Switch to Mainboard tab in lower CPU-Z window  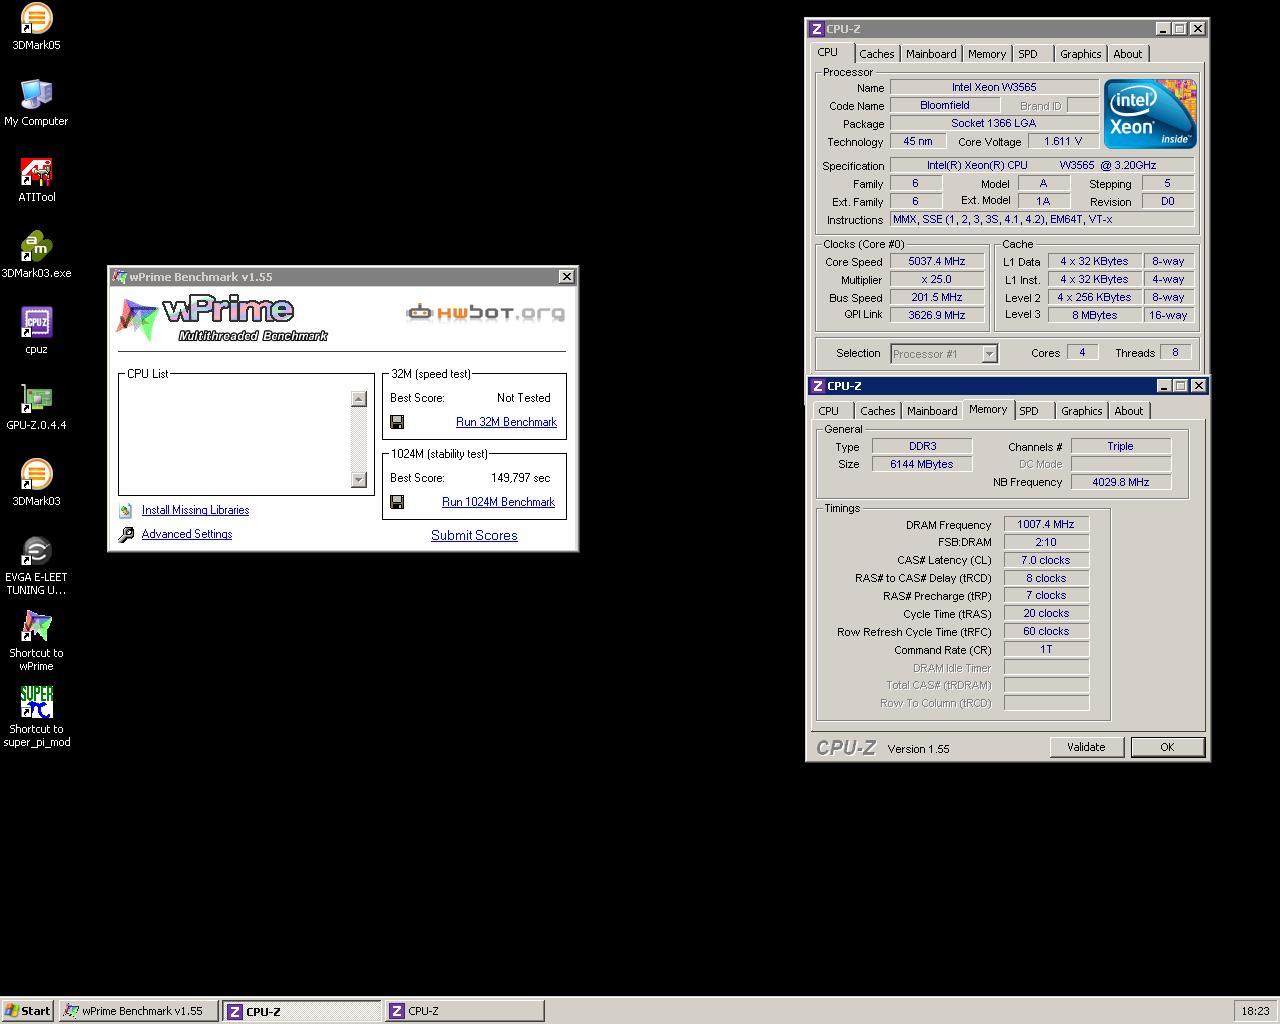(932, 411)
